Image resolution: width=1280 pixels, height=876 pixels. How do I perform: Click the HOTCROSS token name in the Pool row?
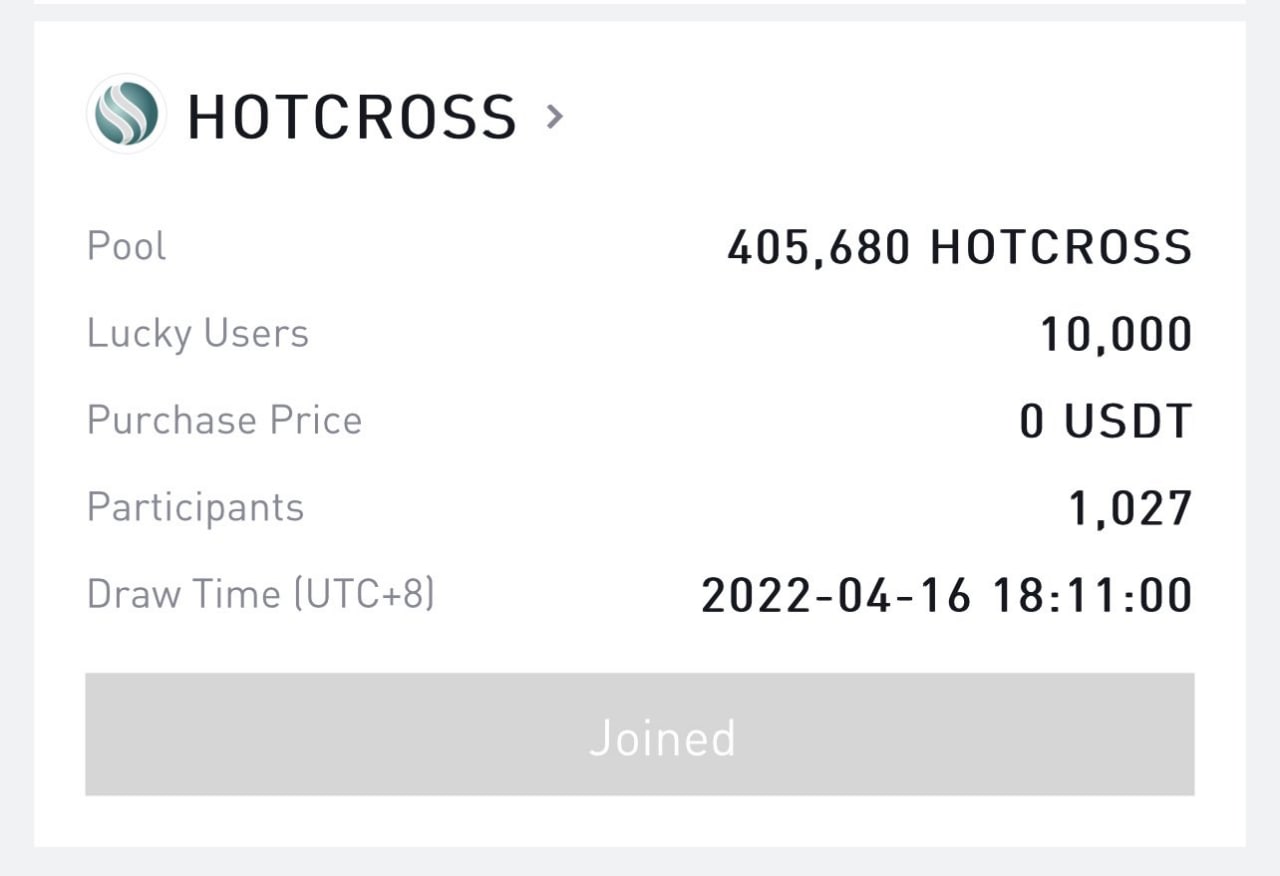pos(1061,247)
